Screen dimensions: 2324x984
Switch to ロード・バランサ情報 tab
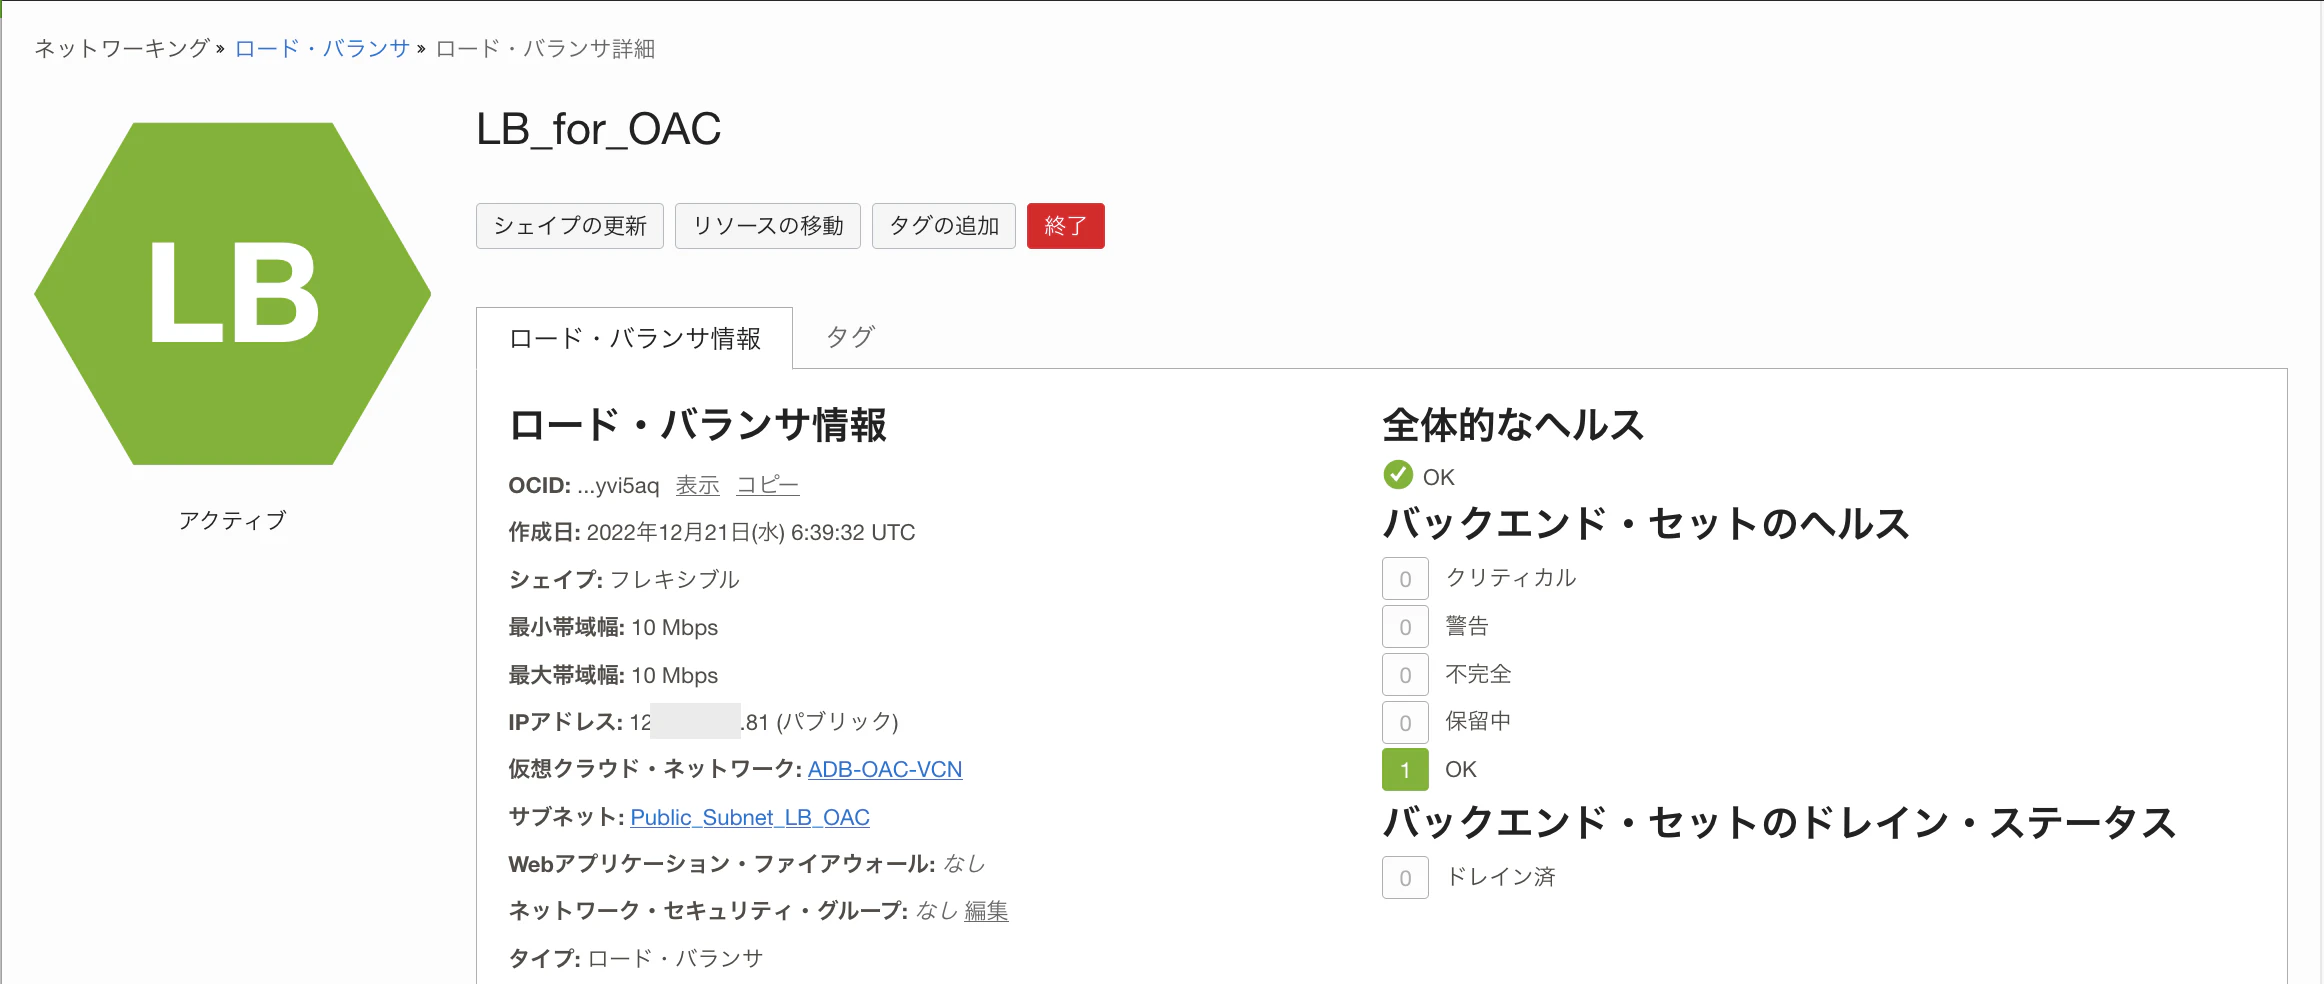point(635,338)
